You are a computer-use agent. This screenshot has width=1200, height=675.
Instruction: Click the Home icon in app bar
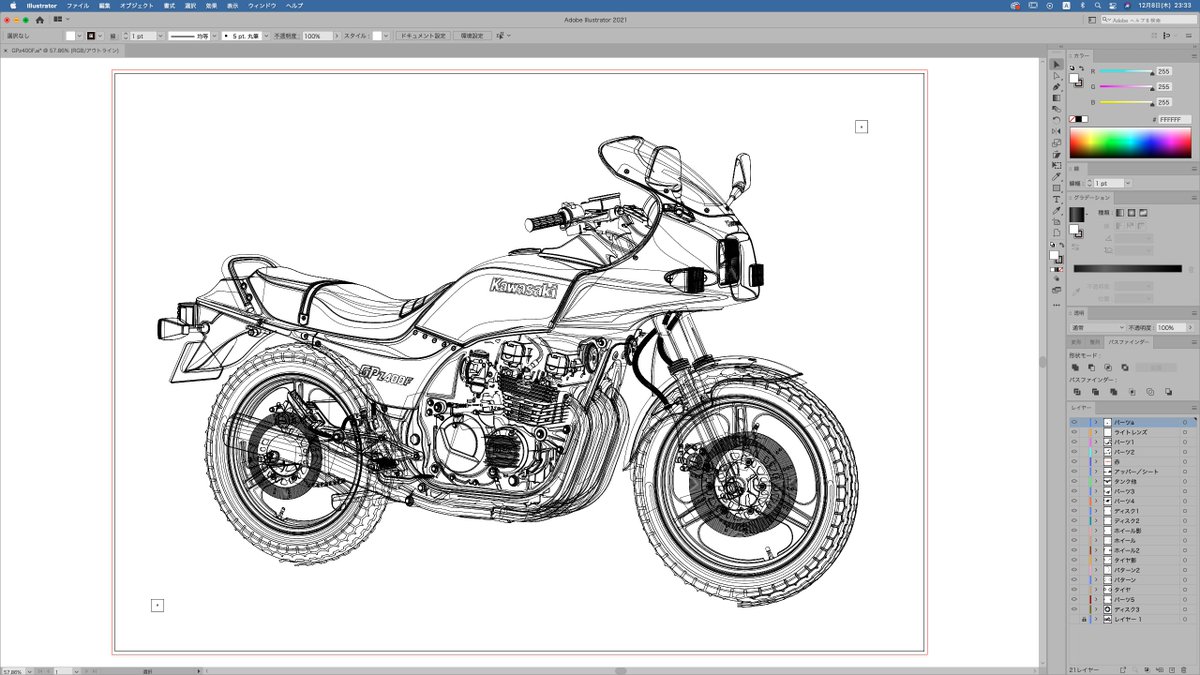click(40, 19)
